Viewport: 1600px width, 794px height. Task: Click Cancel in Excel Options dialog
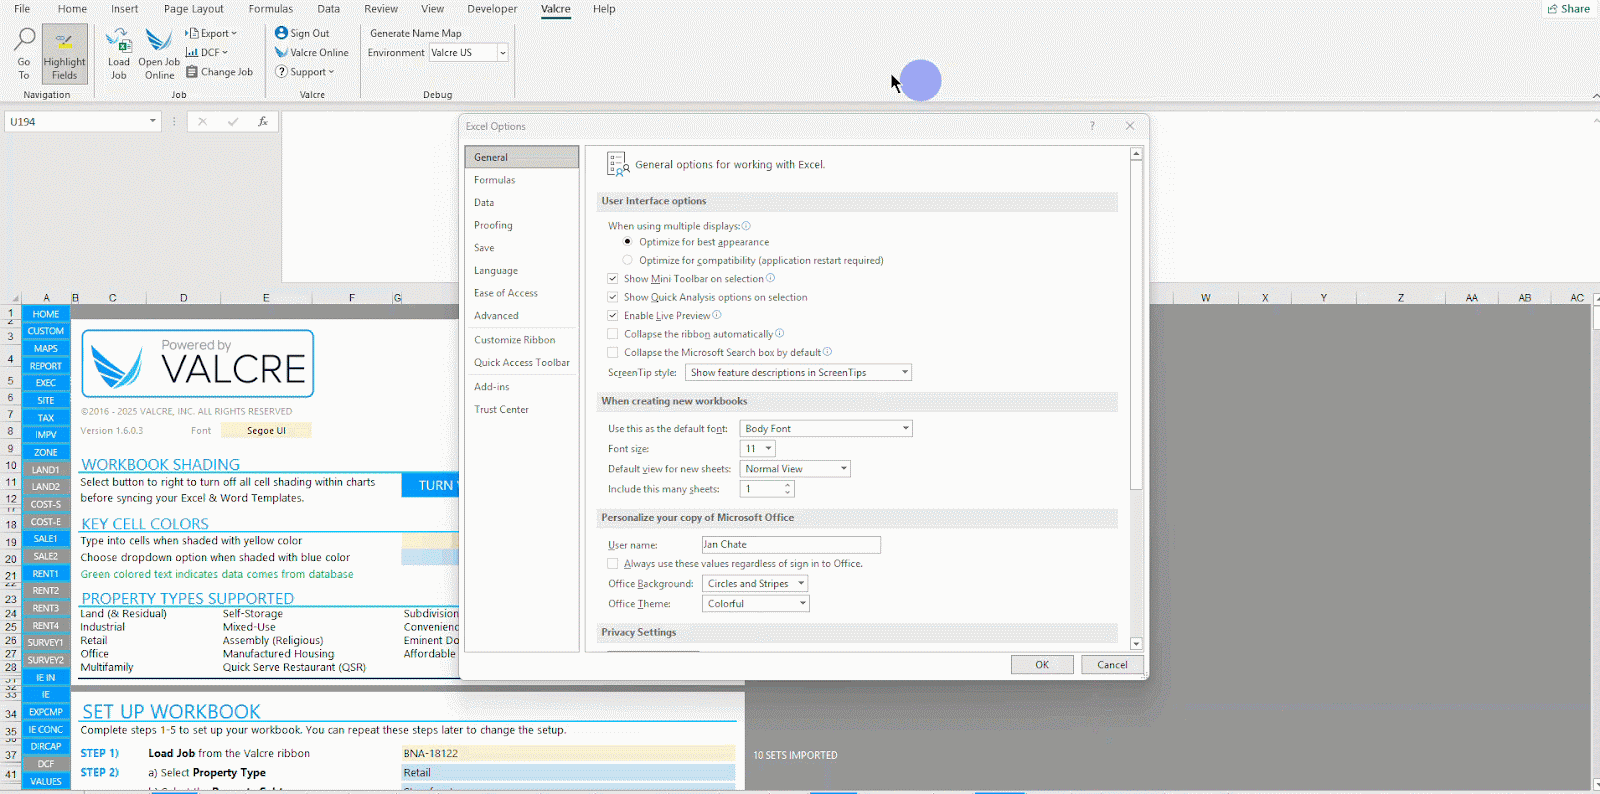[x=1112, y=665]
